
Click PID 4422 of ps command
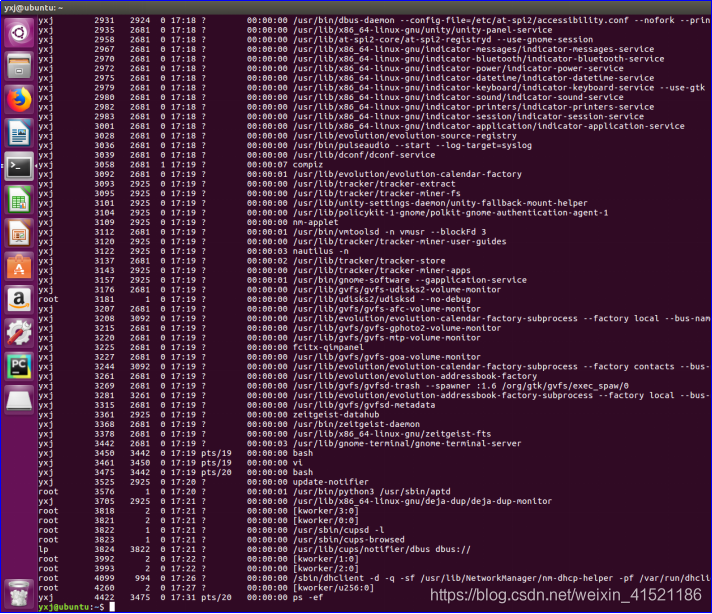pos(104,598)
